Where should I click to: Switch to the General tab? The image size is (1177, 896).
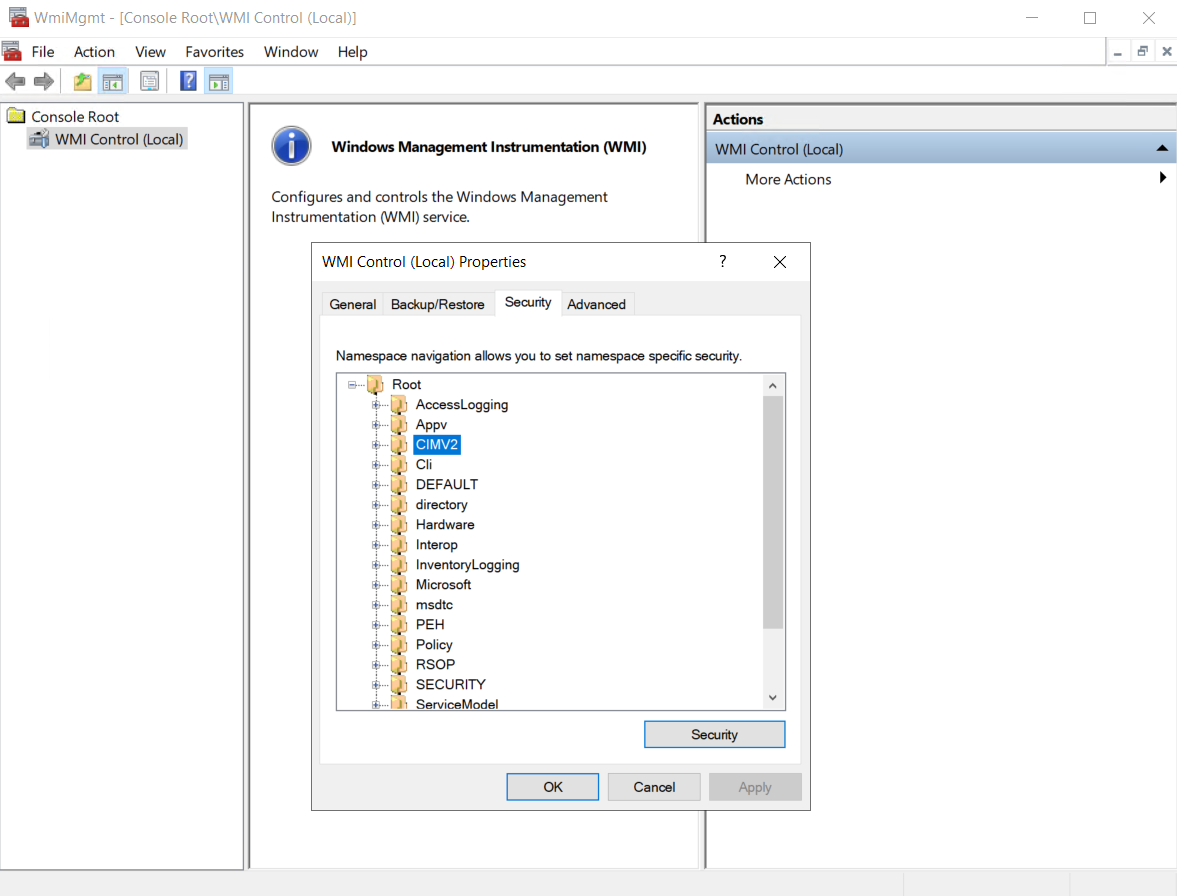[353, 304]
